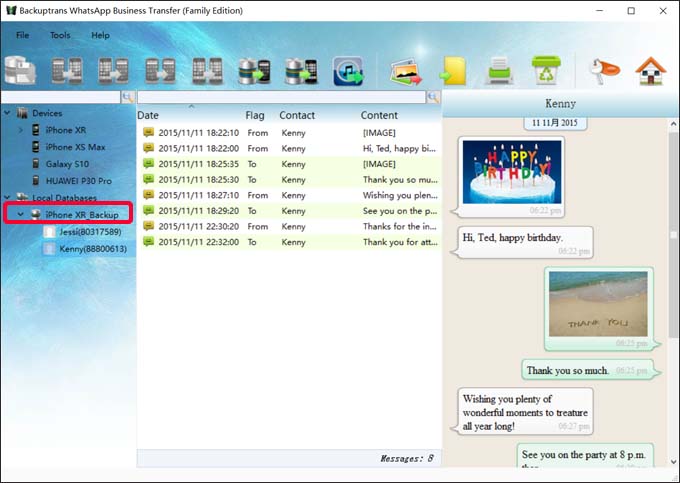Select contact Kenny(88800613)
680x483 pixels.
tap(93, 249)
